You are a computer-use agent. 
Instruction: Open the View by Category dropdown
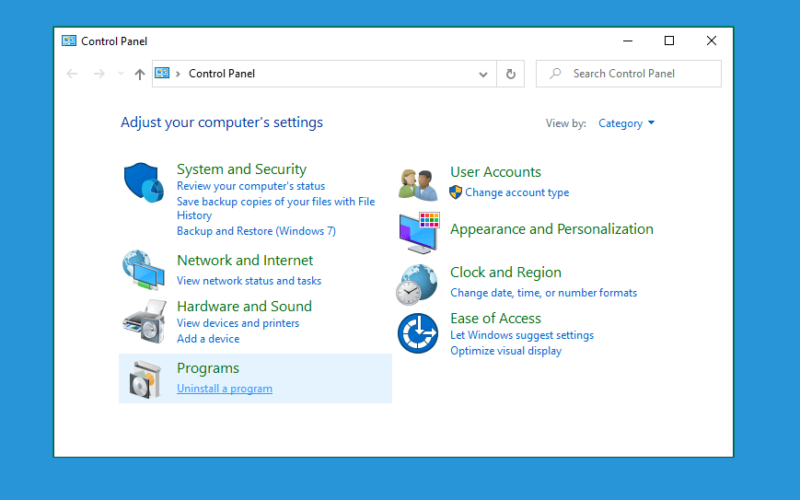[627, 123]
